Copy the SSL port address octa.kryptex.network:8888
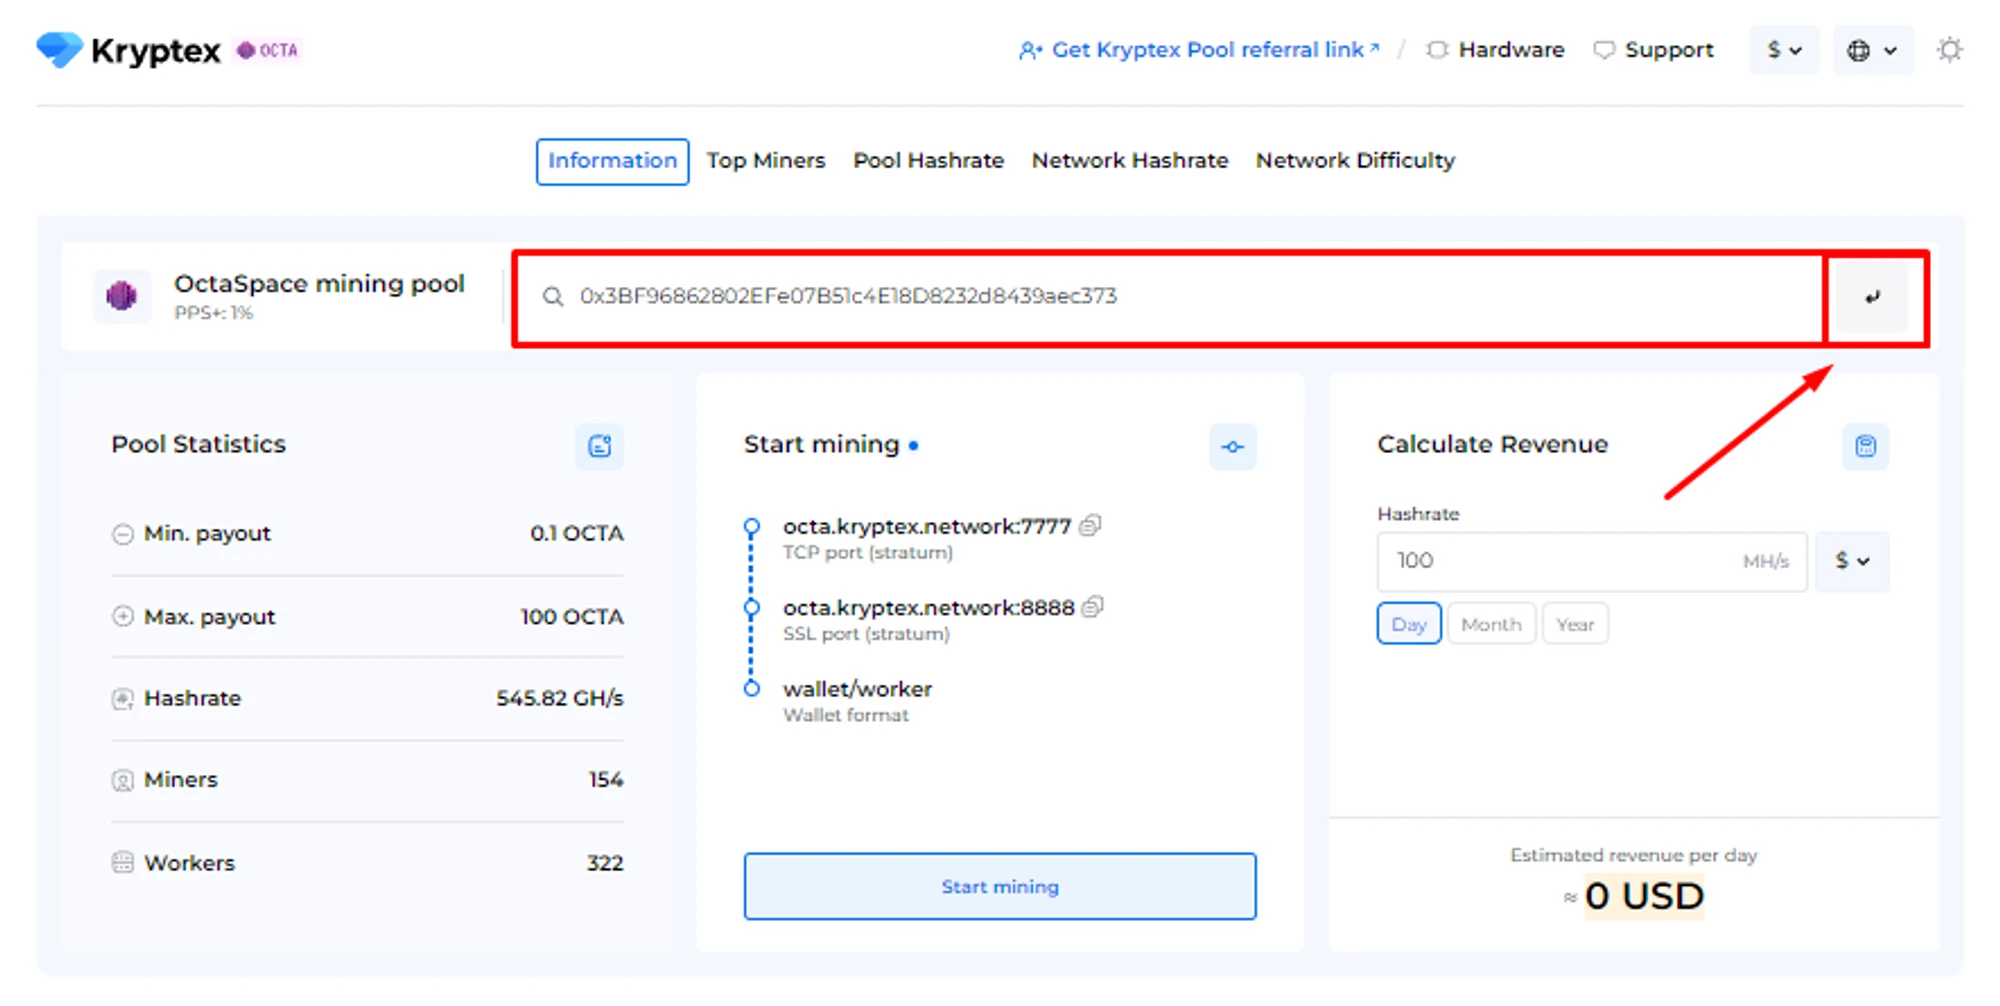Image resolution: width=2000 pixels, height=1006 pixels. pos(1093,607)
